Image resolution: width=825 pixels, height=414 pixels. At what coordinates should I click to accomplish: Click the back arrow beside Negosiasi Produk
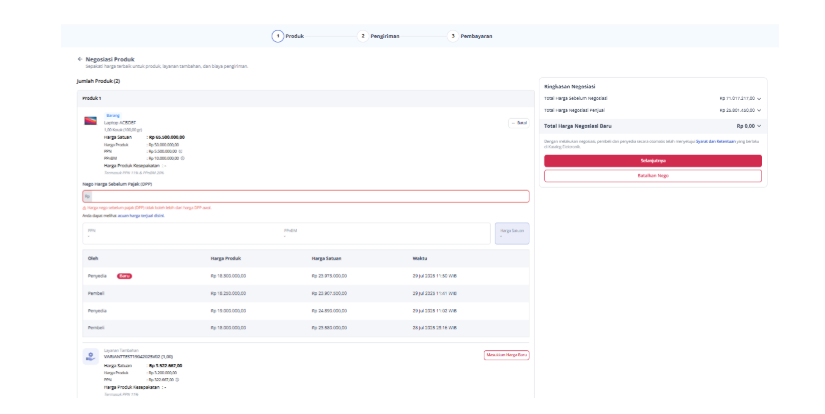point(80,59)
